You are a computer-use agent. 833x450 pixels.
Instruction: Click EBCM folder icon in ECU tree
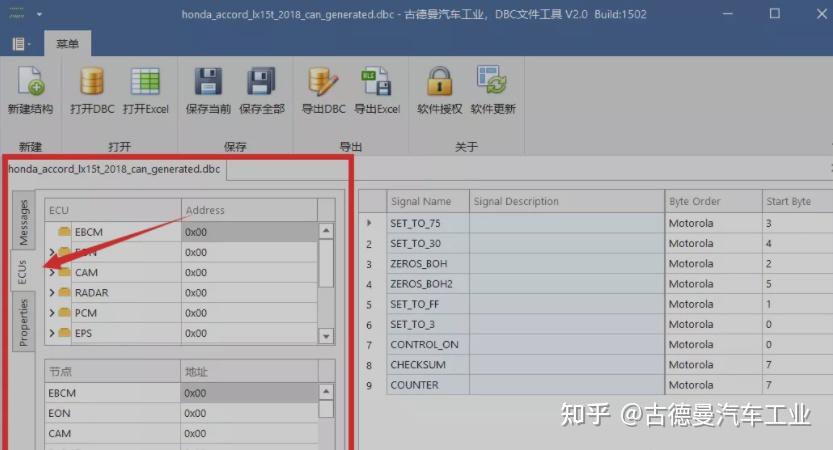tap(64, 232)
